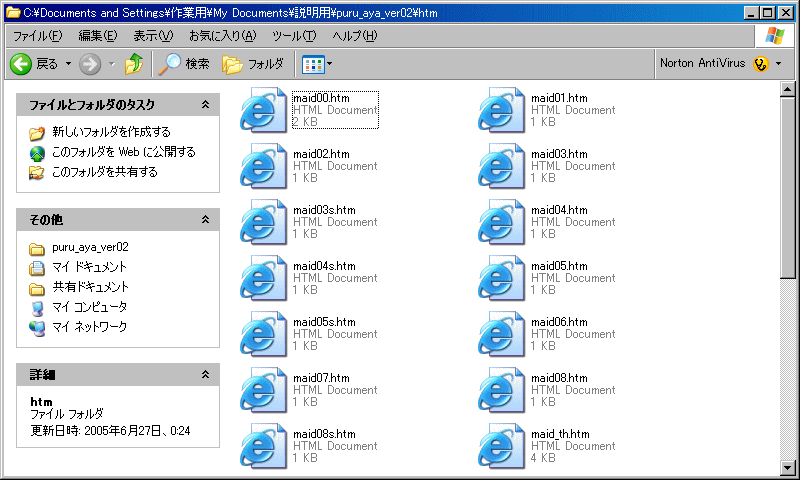
Task: Click the globe Web publish icon
Action: pos(37,153)
